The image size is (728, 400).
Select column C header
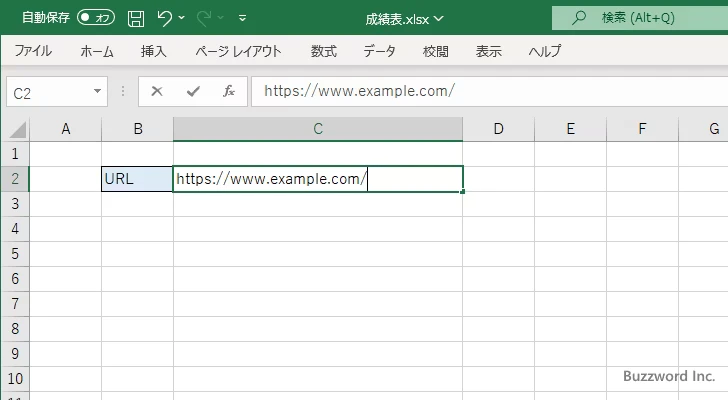(x=318, y=129)
